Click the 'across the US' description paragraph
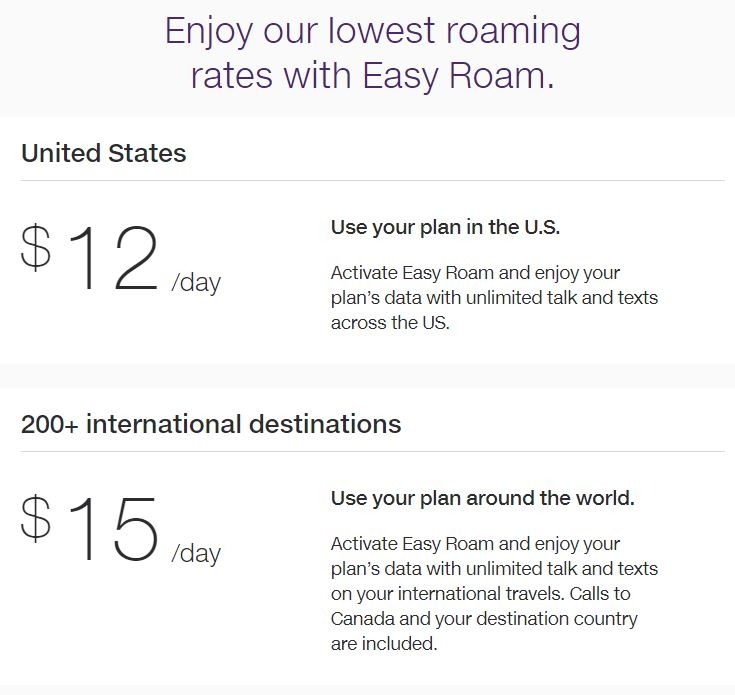 click(495, 298)
